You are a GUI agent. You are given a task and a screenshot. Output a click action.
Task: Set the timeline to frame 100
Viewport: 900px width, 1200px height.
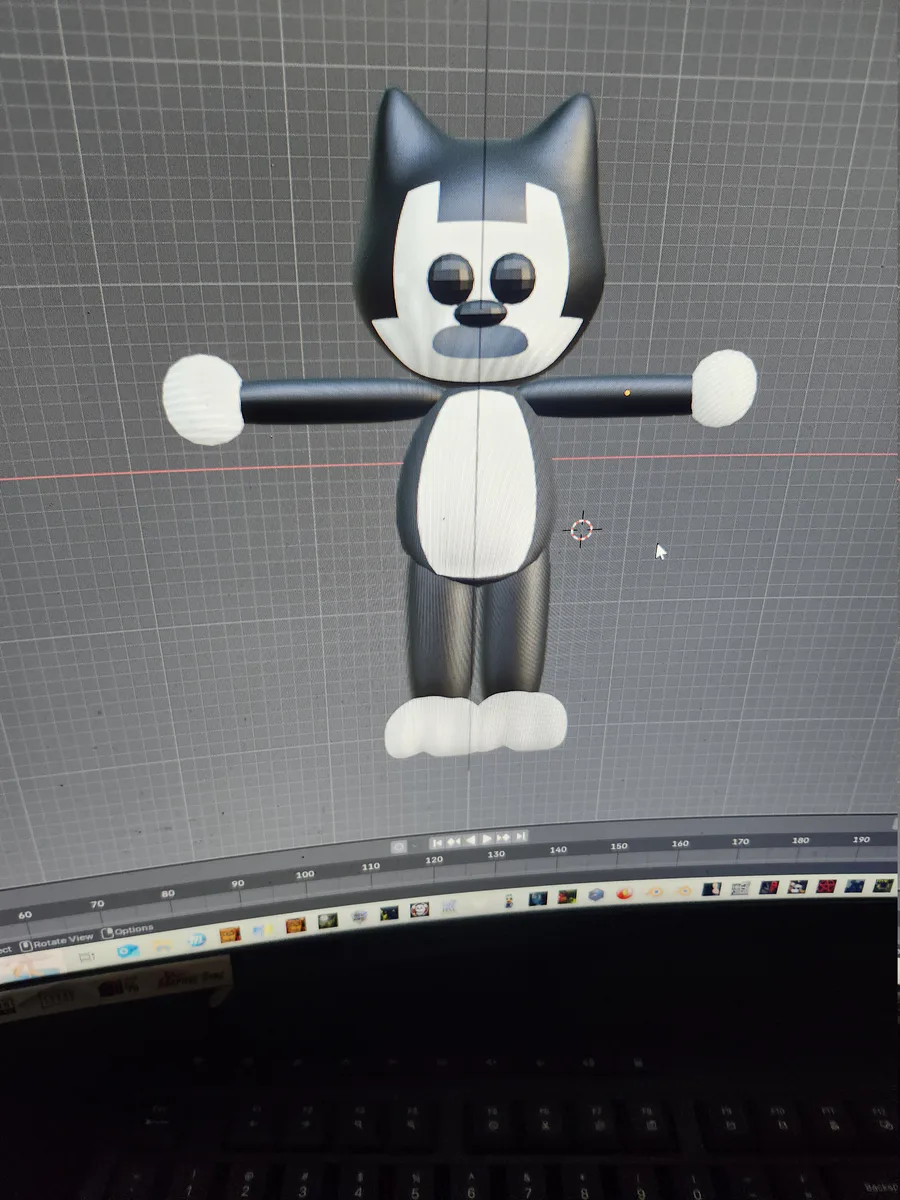tap(304, 874)
